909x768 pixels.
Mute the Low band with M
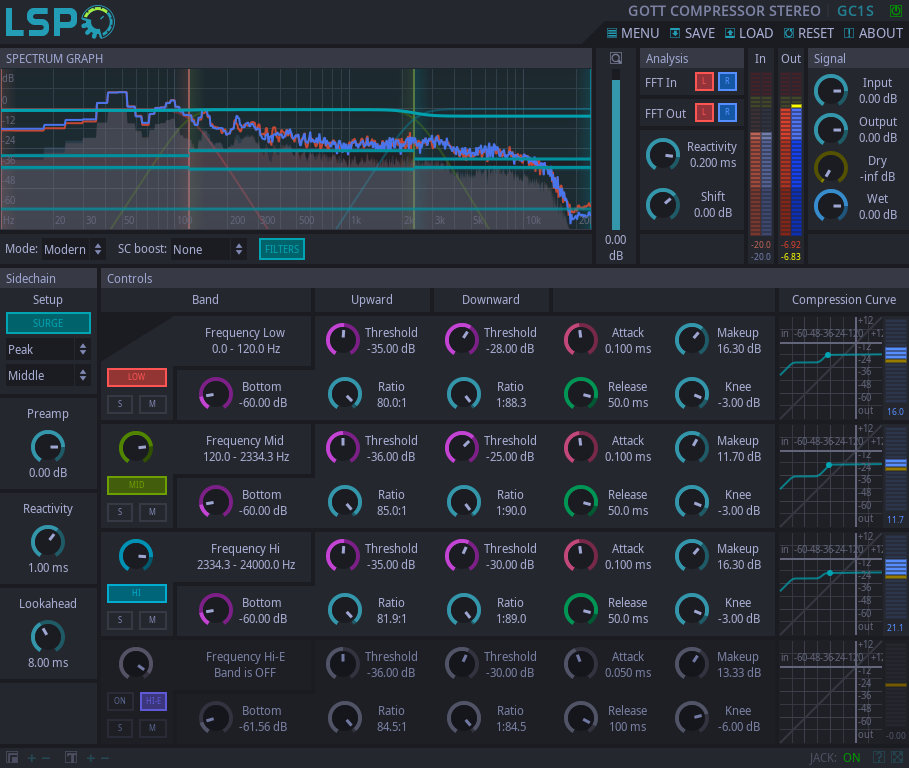(152, 404)
